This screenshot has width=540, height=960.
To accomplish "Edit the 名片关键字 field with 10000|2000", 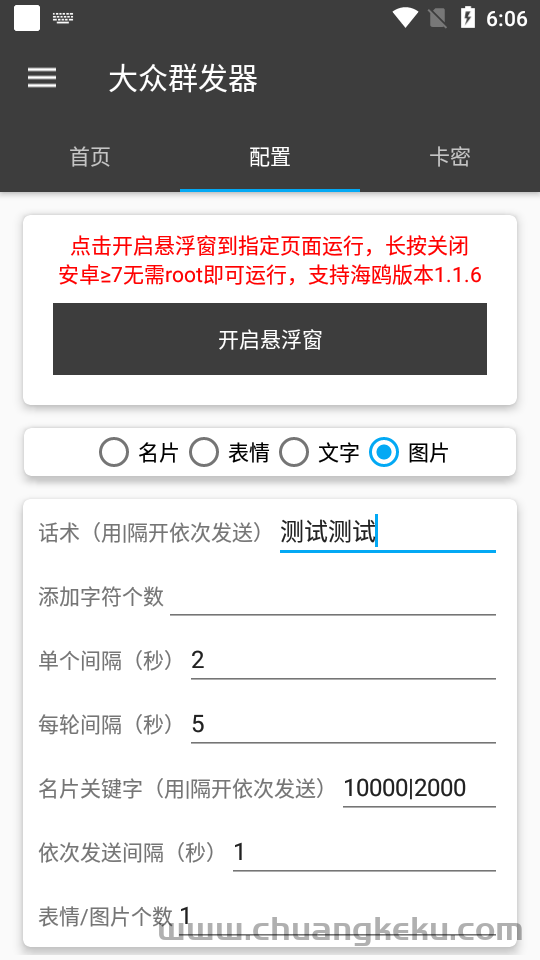I will (x=419, y=788).
